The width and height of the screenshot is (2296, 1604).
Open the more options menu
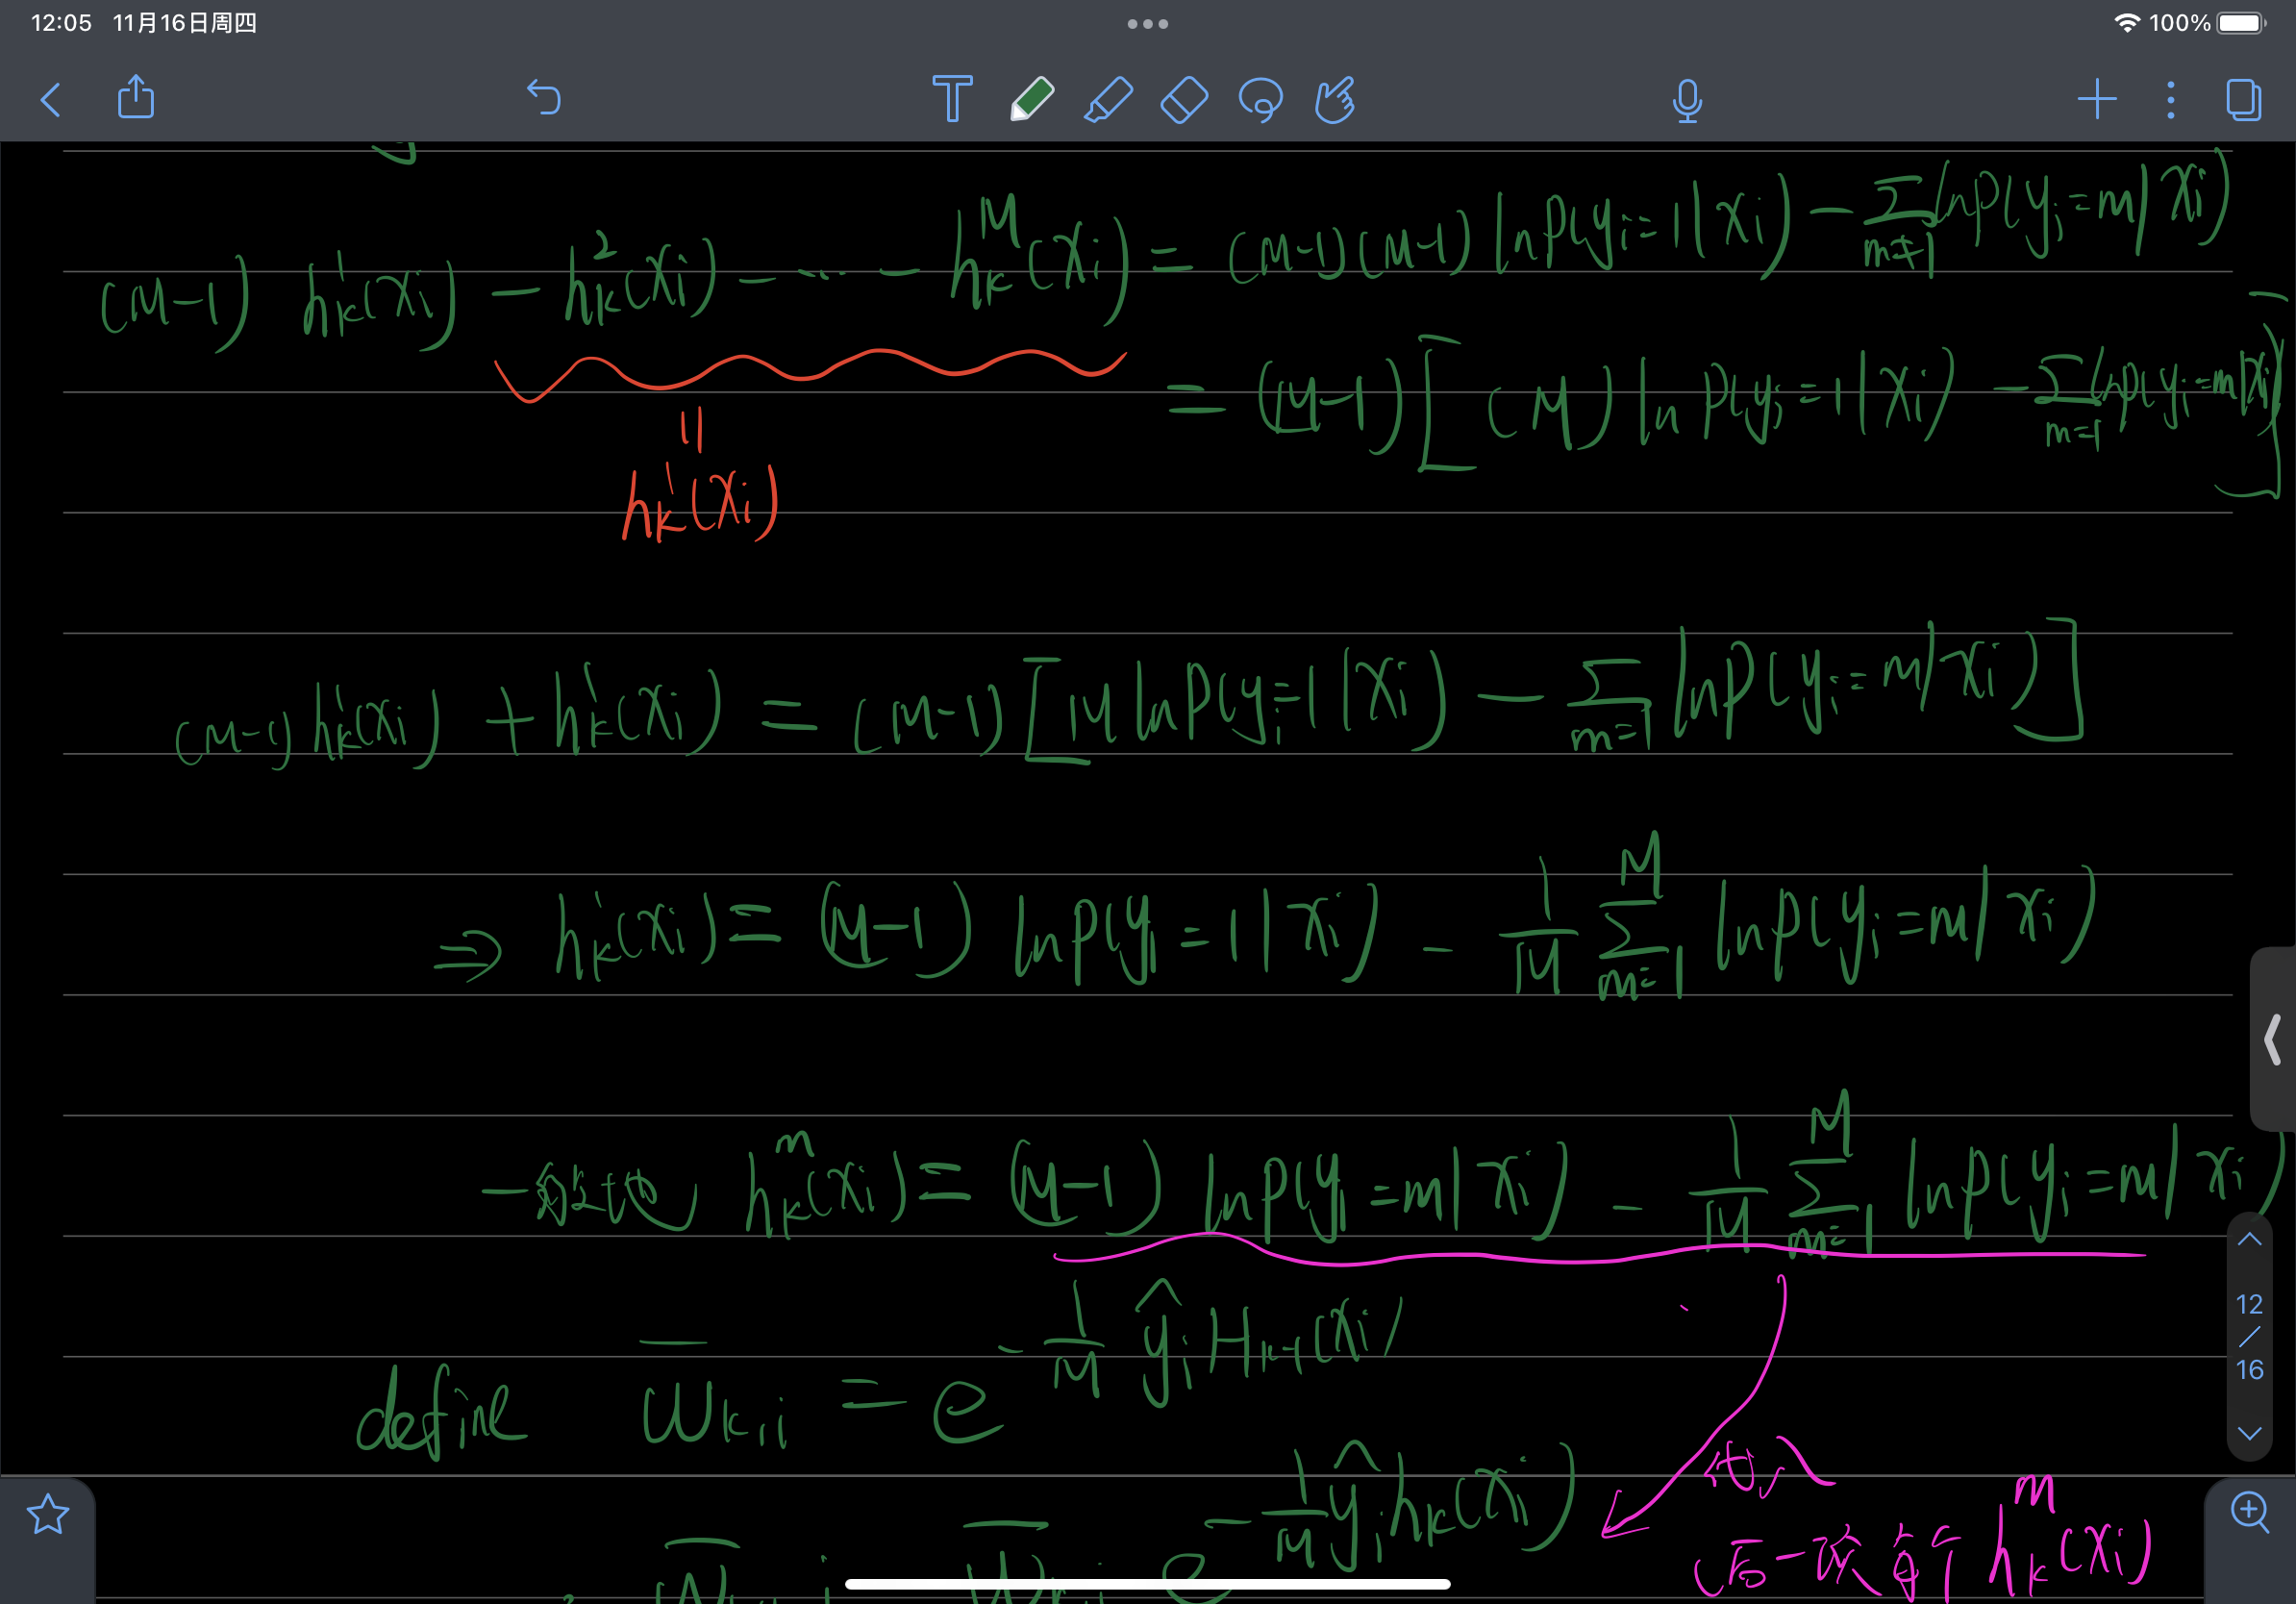[x=2170, y=100]
